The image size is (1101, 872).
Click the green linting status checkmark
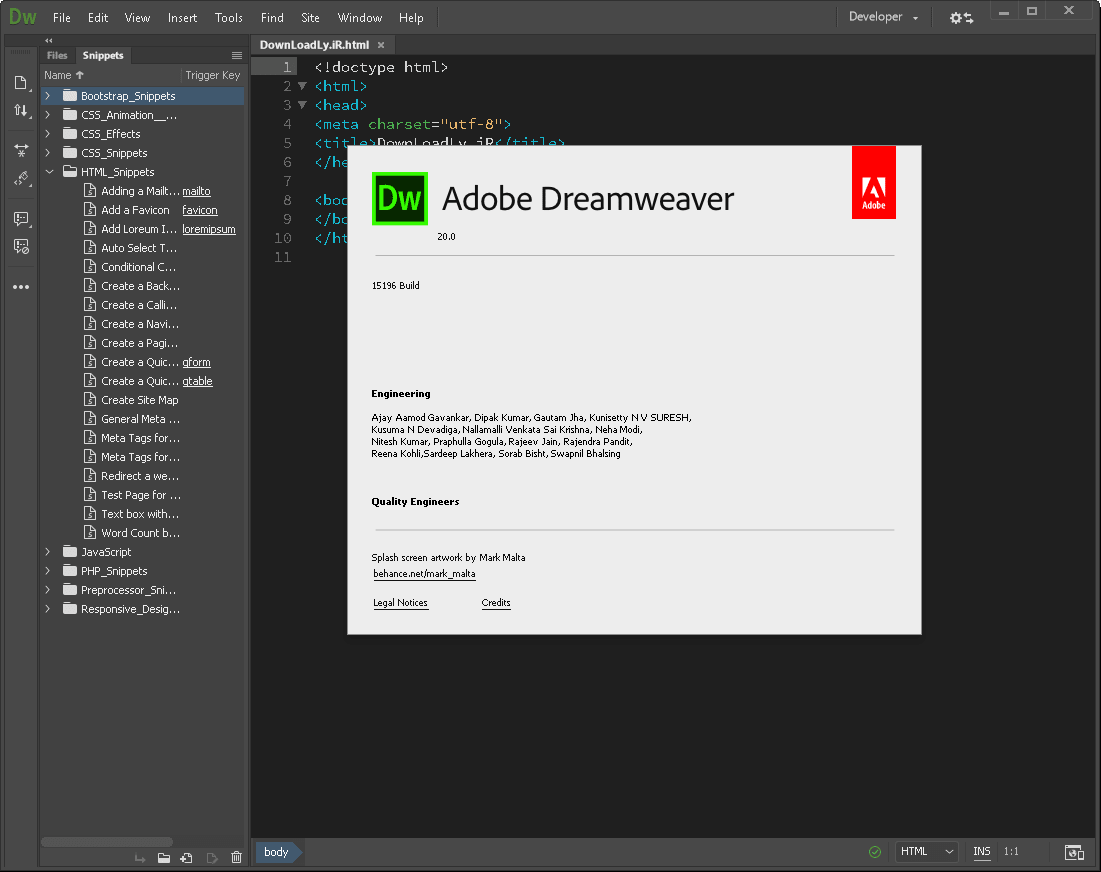point(873,851)
